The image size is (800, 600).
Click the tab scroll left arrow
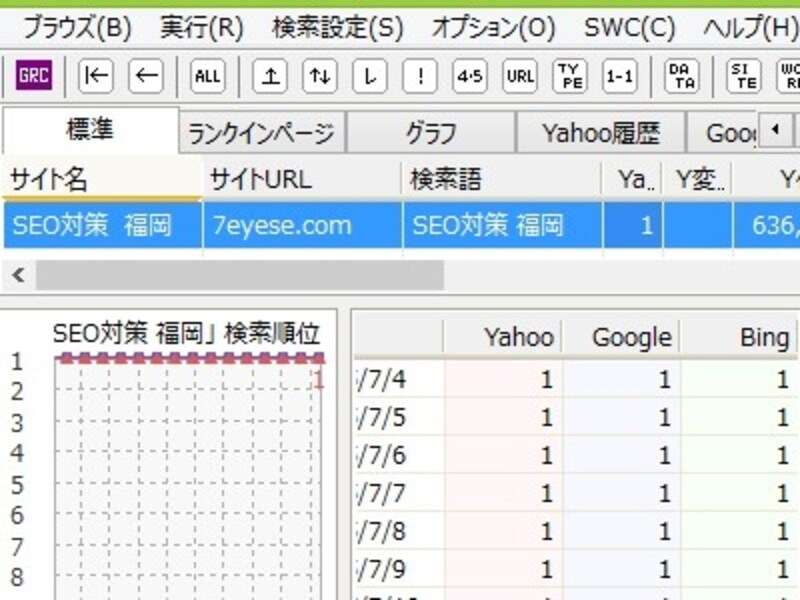pyautogui.click(x=775, y=130)
